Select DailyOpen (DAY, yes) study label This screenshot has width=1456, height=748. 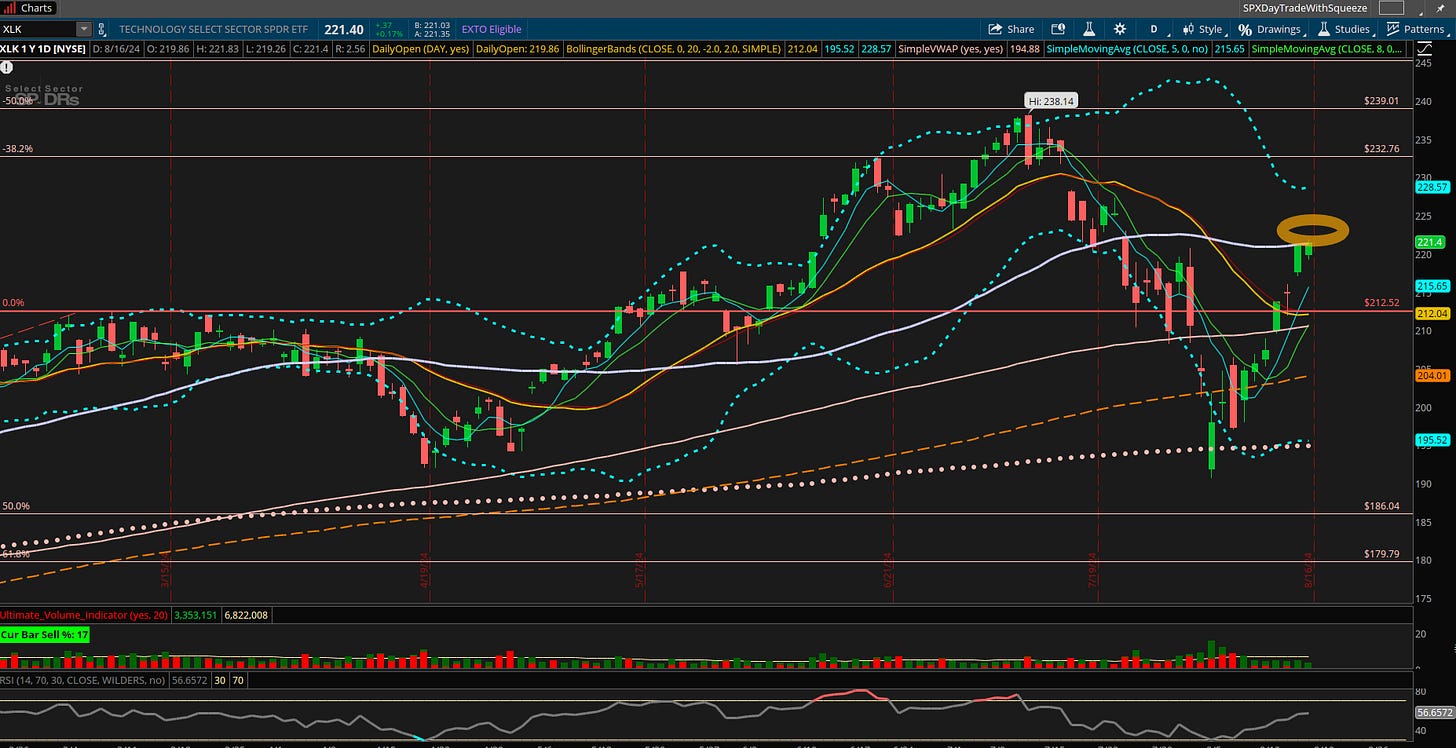(x=420, y=48)
